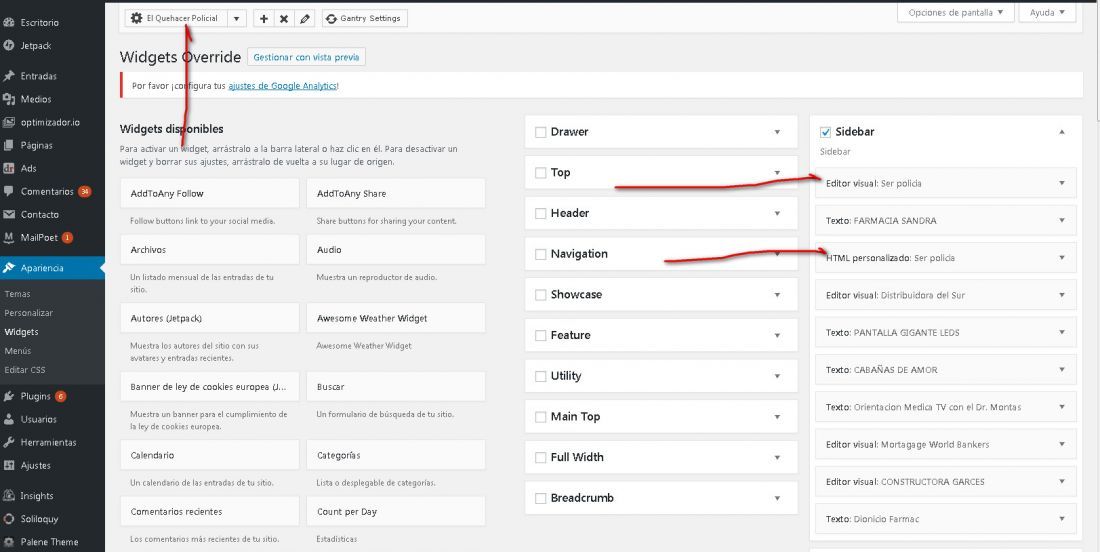Click the Usuarios person icon
Viewport: 1100px width, 552px height.
(x=9, y=419)
